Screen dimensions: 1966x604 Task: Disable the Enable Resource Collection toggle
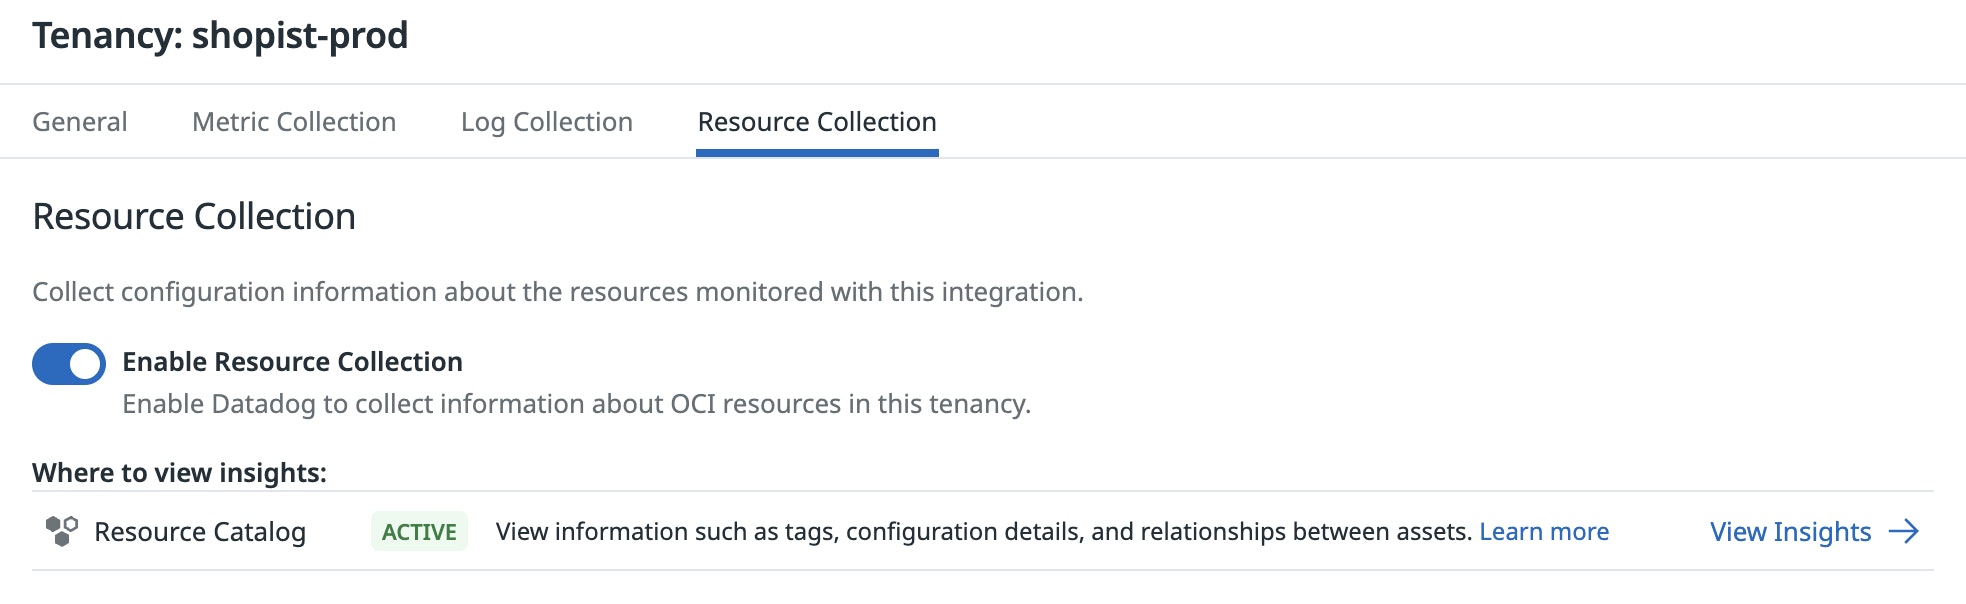[68, 364]
